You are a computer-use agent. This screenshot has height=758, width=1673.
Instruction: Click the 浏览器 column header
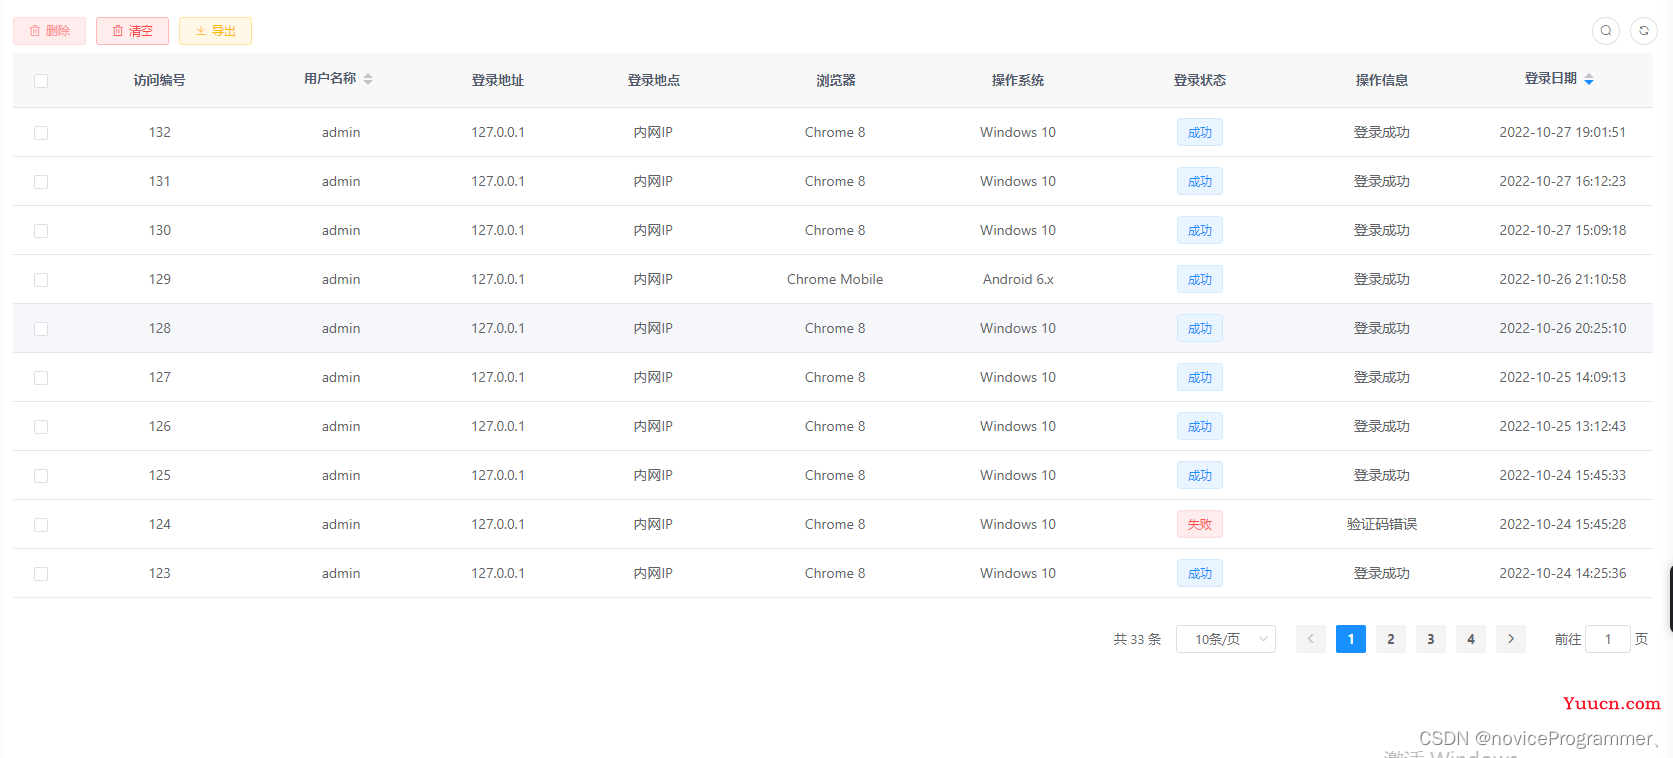tap(835, 80)
